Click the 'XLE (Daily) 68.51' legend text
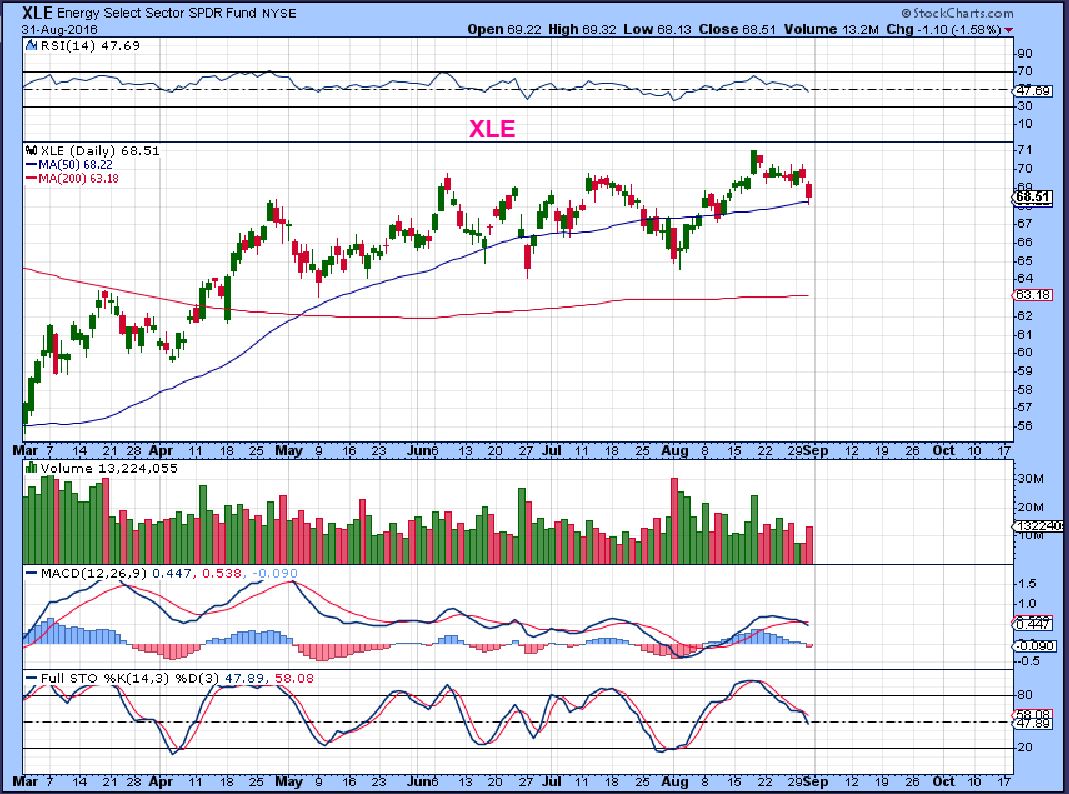 [x=100, y=151]
